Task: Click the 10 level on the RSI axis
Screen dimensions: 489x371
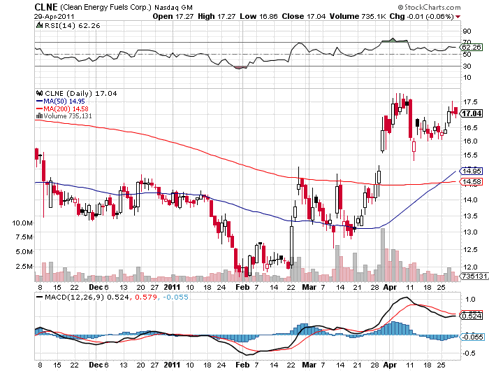Action: tap(467, 77)
